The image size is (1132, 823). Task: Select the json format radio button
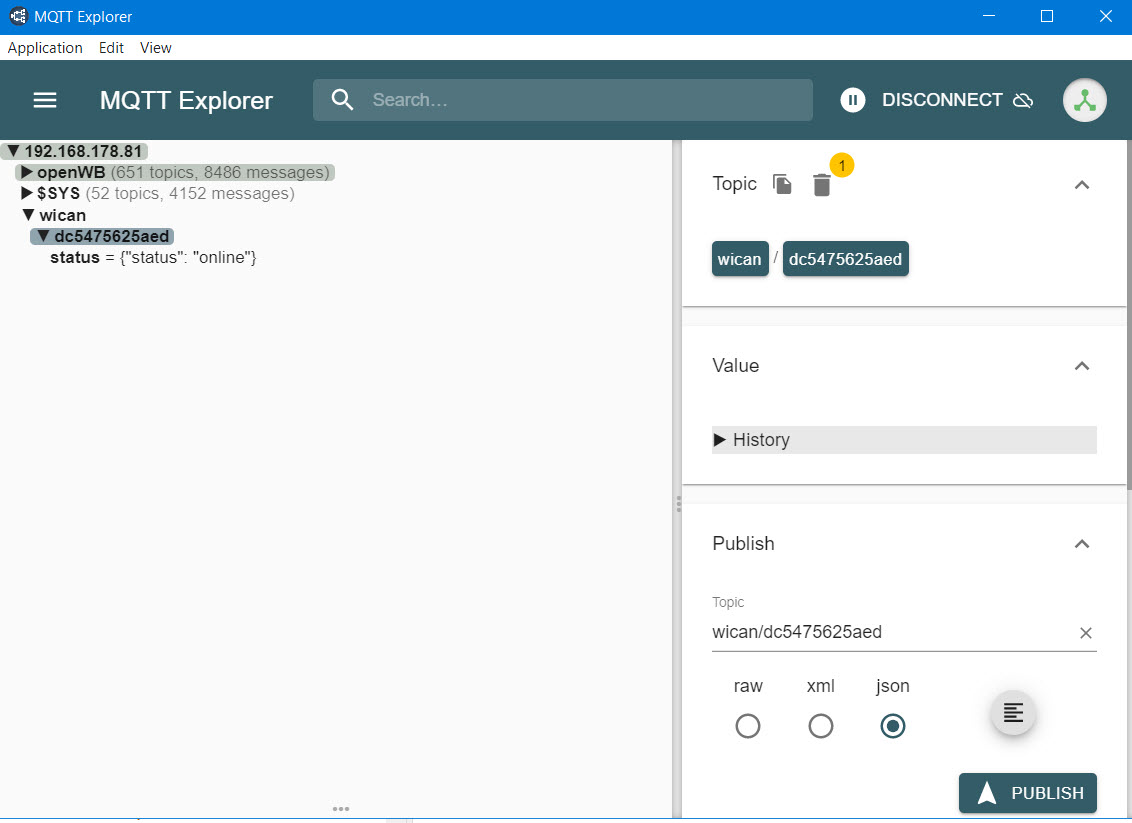click(892, 726)
